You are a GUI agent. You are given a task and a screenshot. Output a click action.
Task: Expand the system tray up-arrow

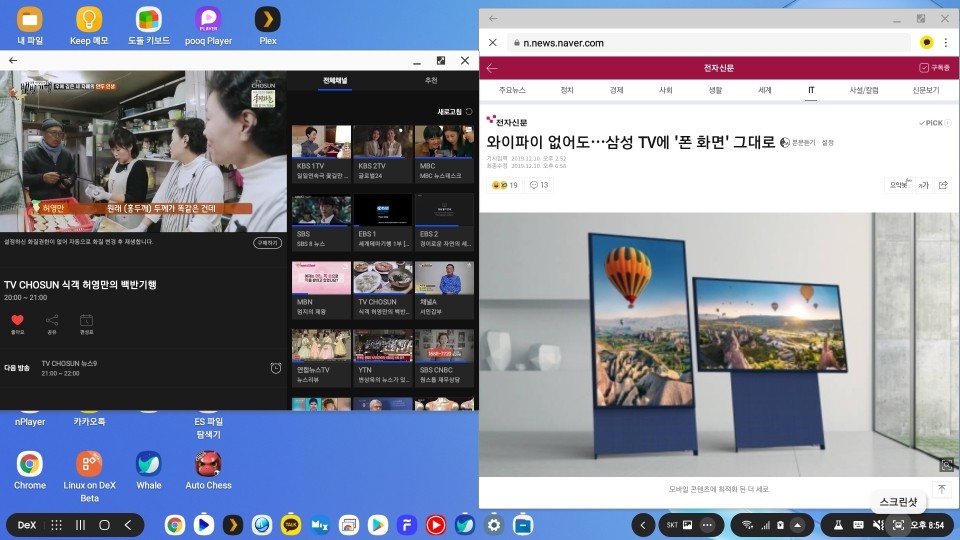[x=797, y=525]
